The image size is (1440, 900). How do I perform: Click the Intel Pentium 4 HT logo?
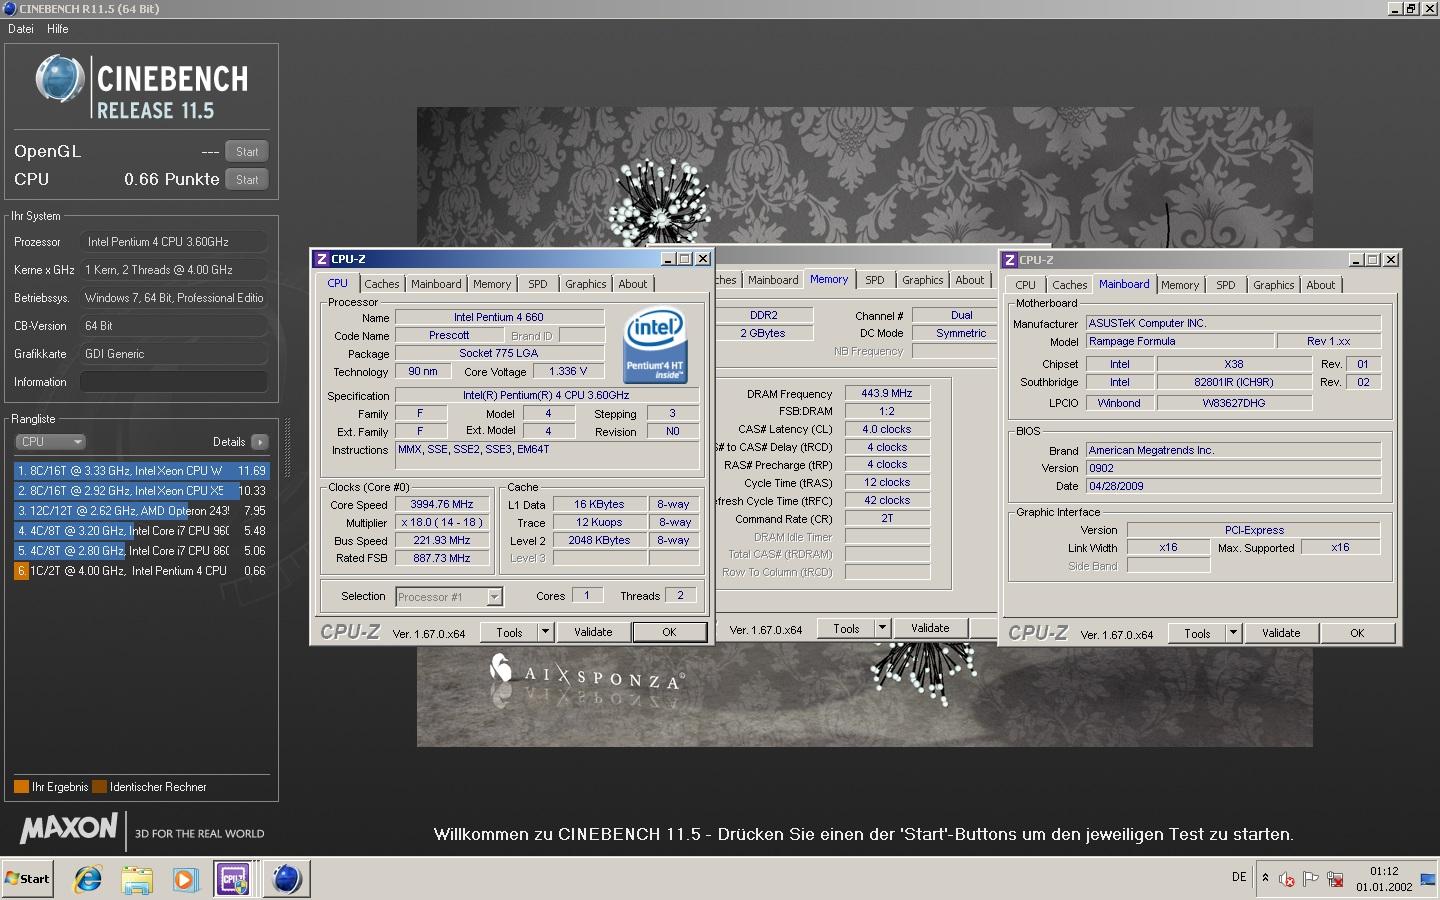pos(654,344)
